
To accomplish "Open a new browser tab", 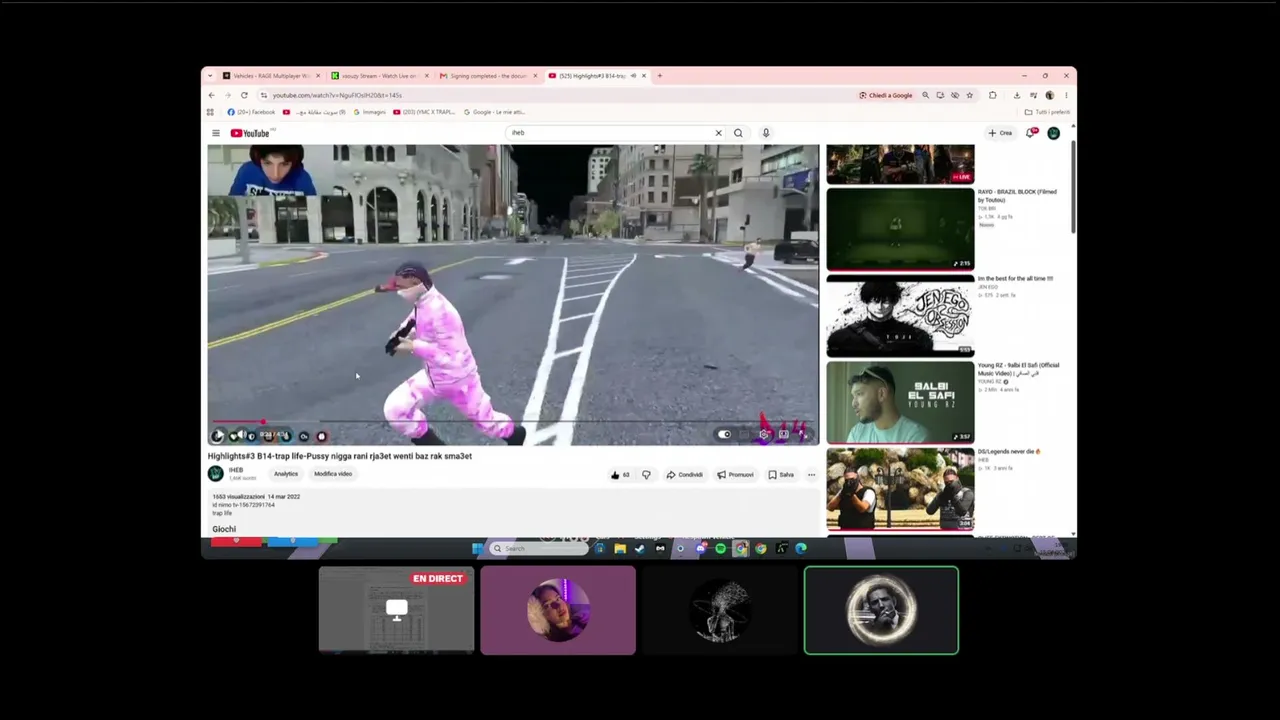I will (x=660, y=76).
